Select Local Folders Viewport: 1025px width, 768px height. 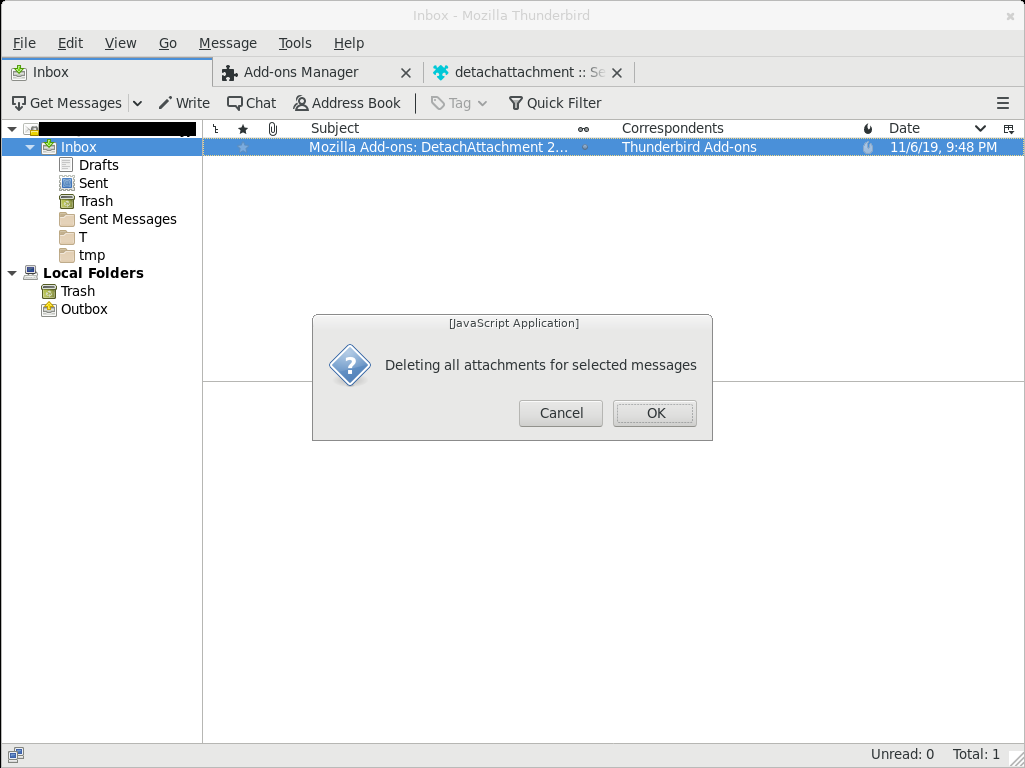[93, 273]
